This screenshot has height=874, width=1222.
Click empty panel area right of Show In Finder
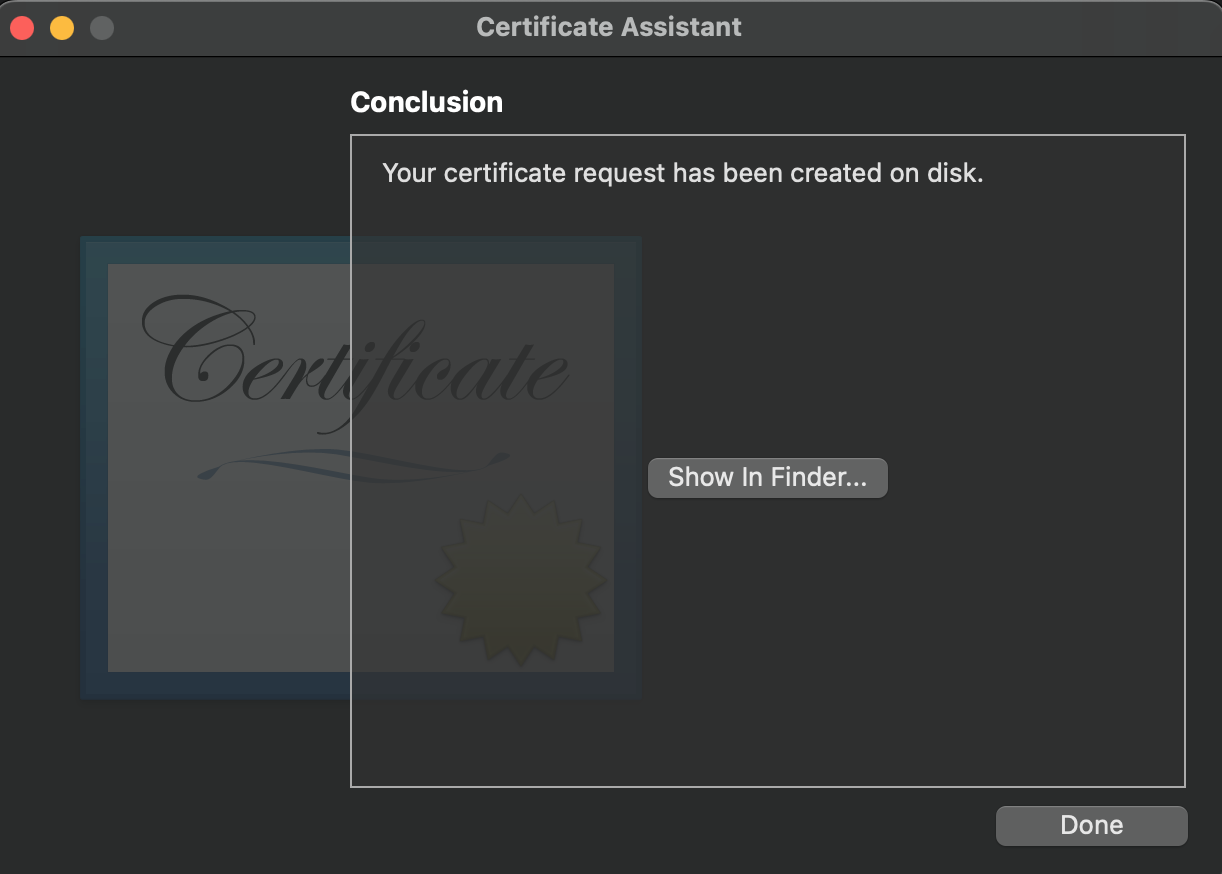[1040, 478]
